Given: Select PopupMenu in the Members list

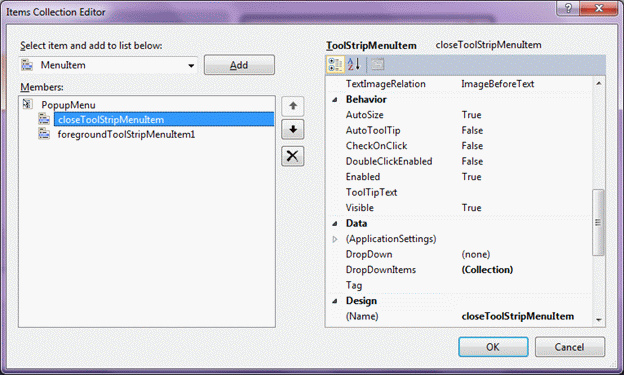Looking at the screenshot, I should click(68, 105).
